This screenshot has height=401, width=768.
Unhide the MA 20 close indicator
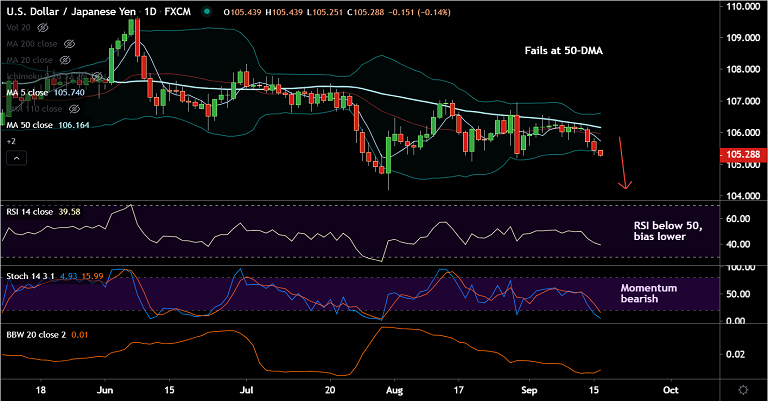click(65, 60)
